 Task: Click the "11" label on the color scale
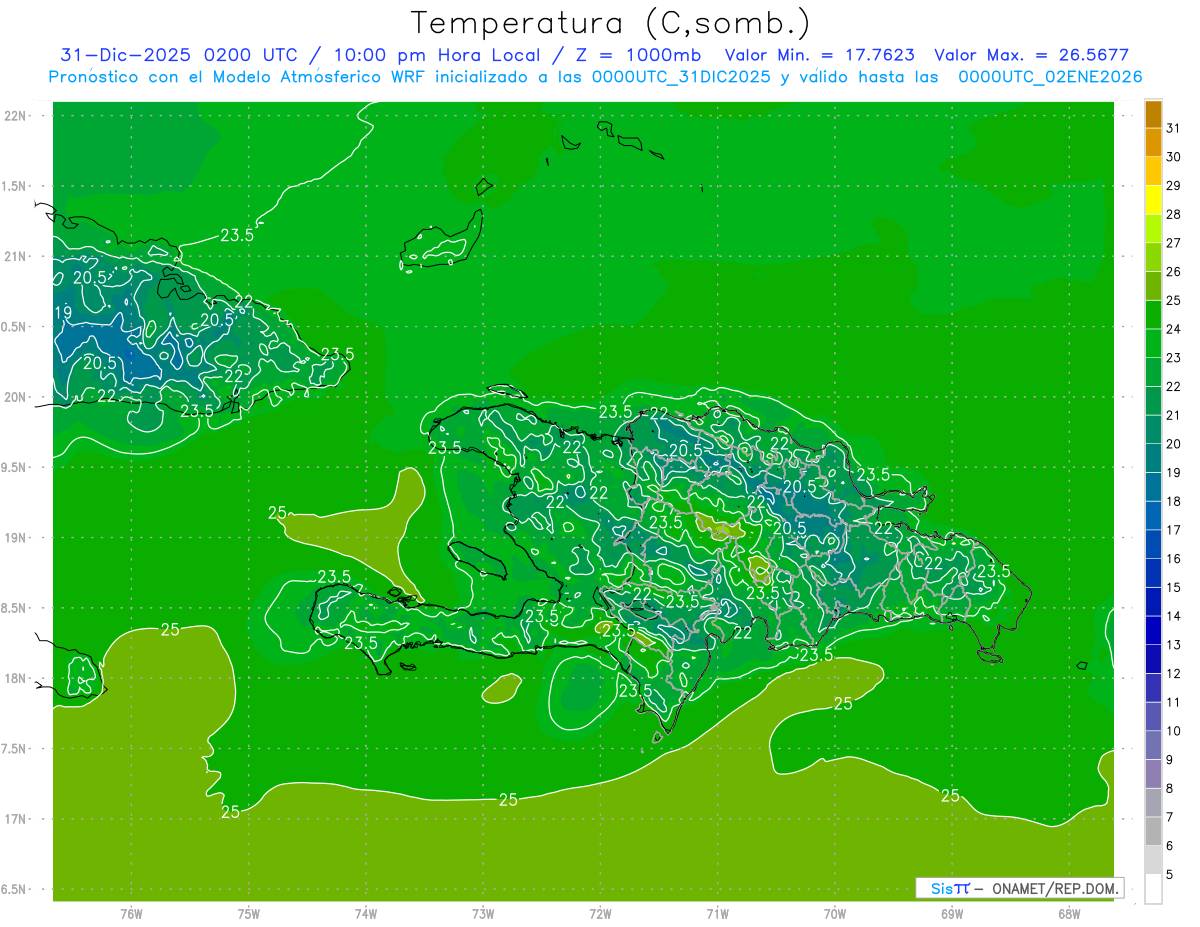click(x=1174, y=702)
